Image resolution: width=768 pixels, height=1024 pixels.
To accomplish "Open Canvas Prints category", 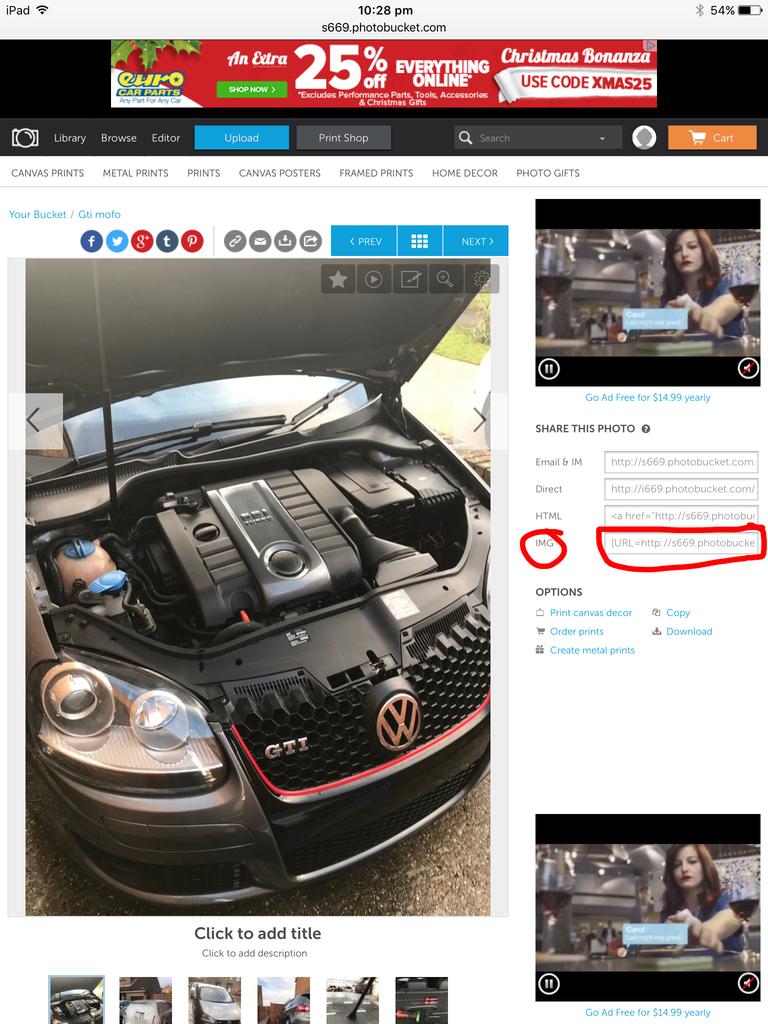I will coord(48,173).
